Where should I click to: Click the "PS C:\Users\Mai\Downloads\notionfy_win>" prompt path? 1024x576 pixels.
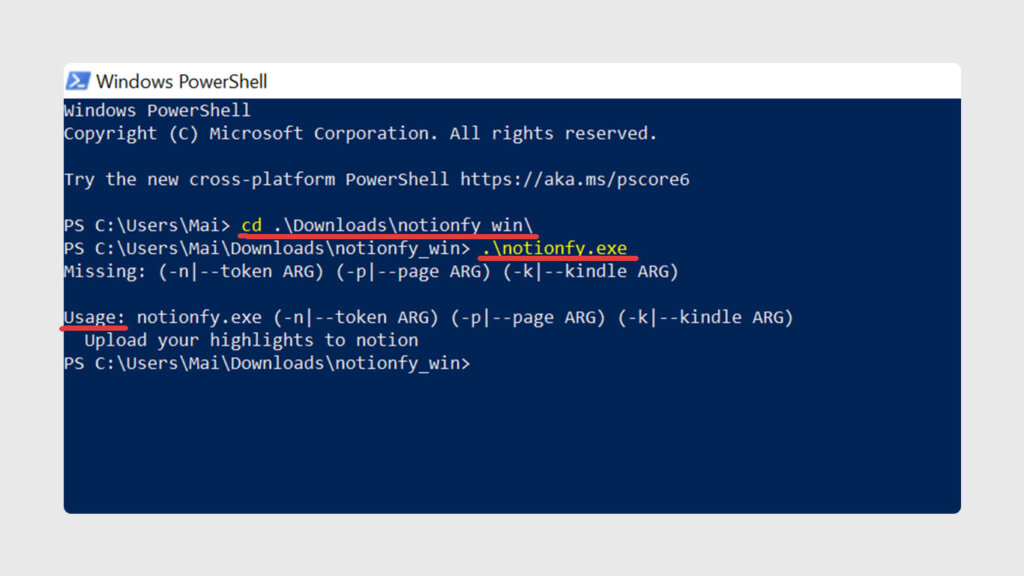click(264, 248)
